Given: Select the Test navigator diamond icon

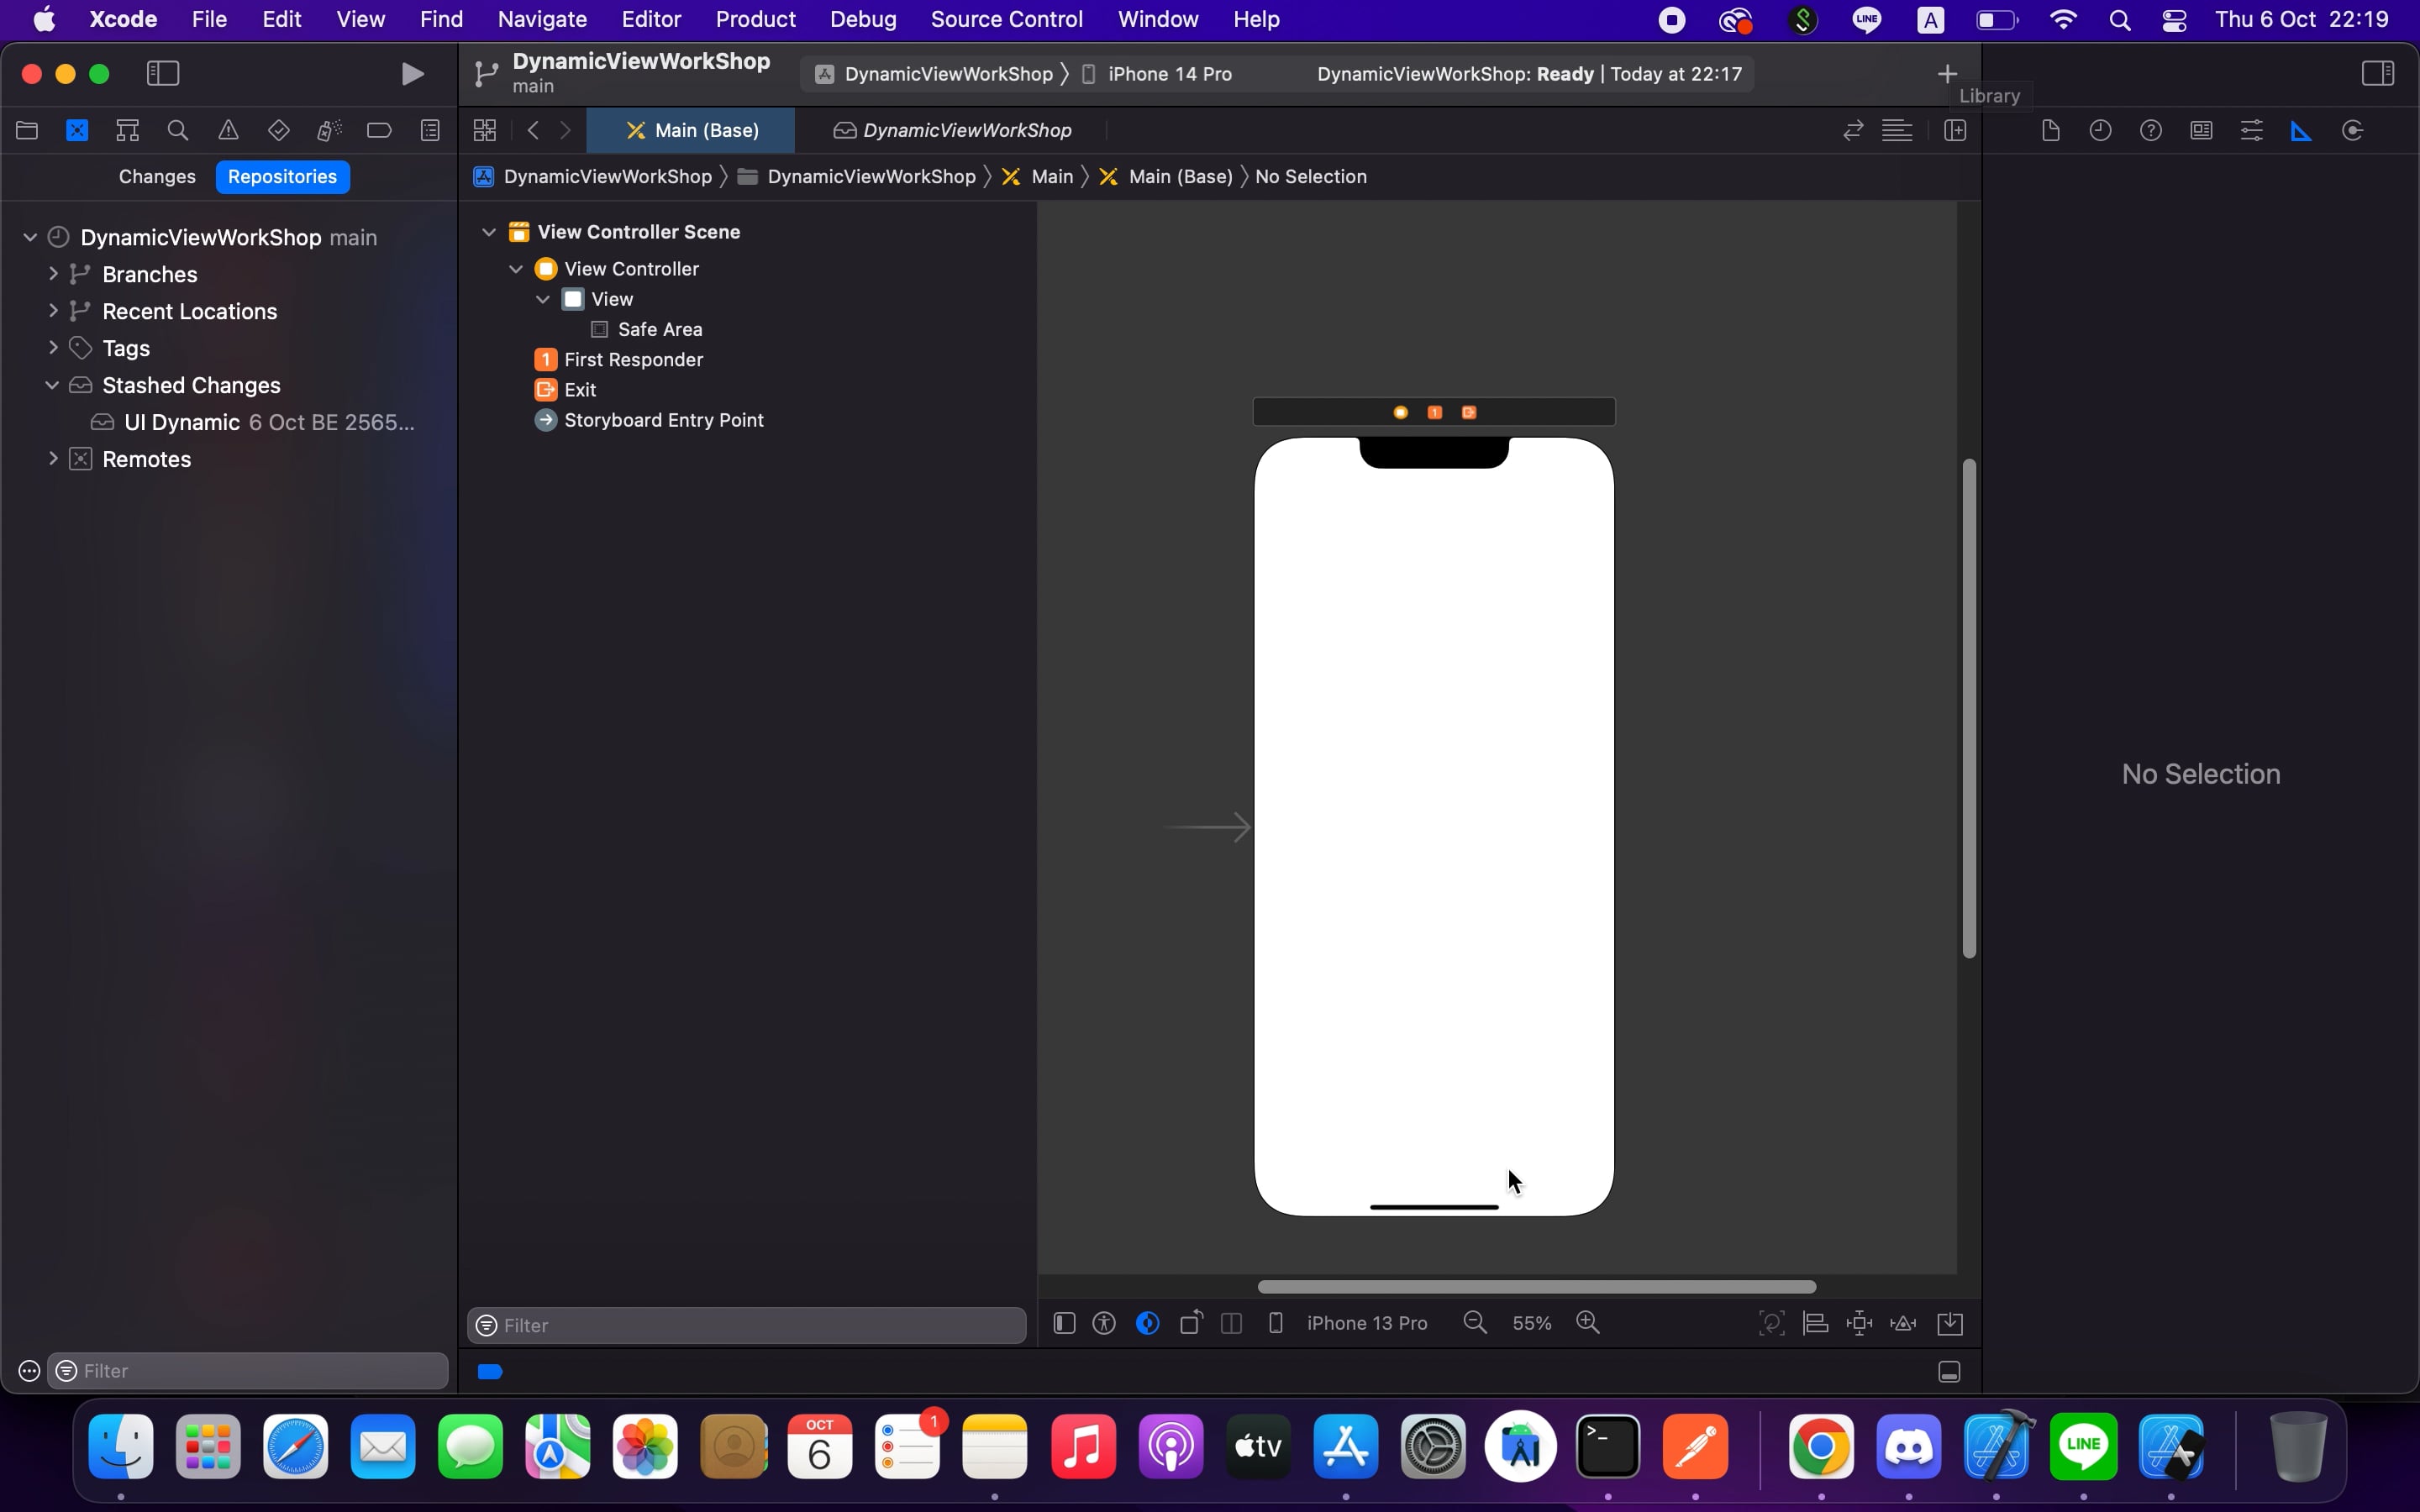Looking at the screenshot, I should (278, 130).
